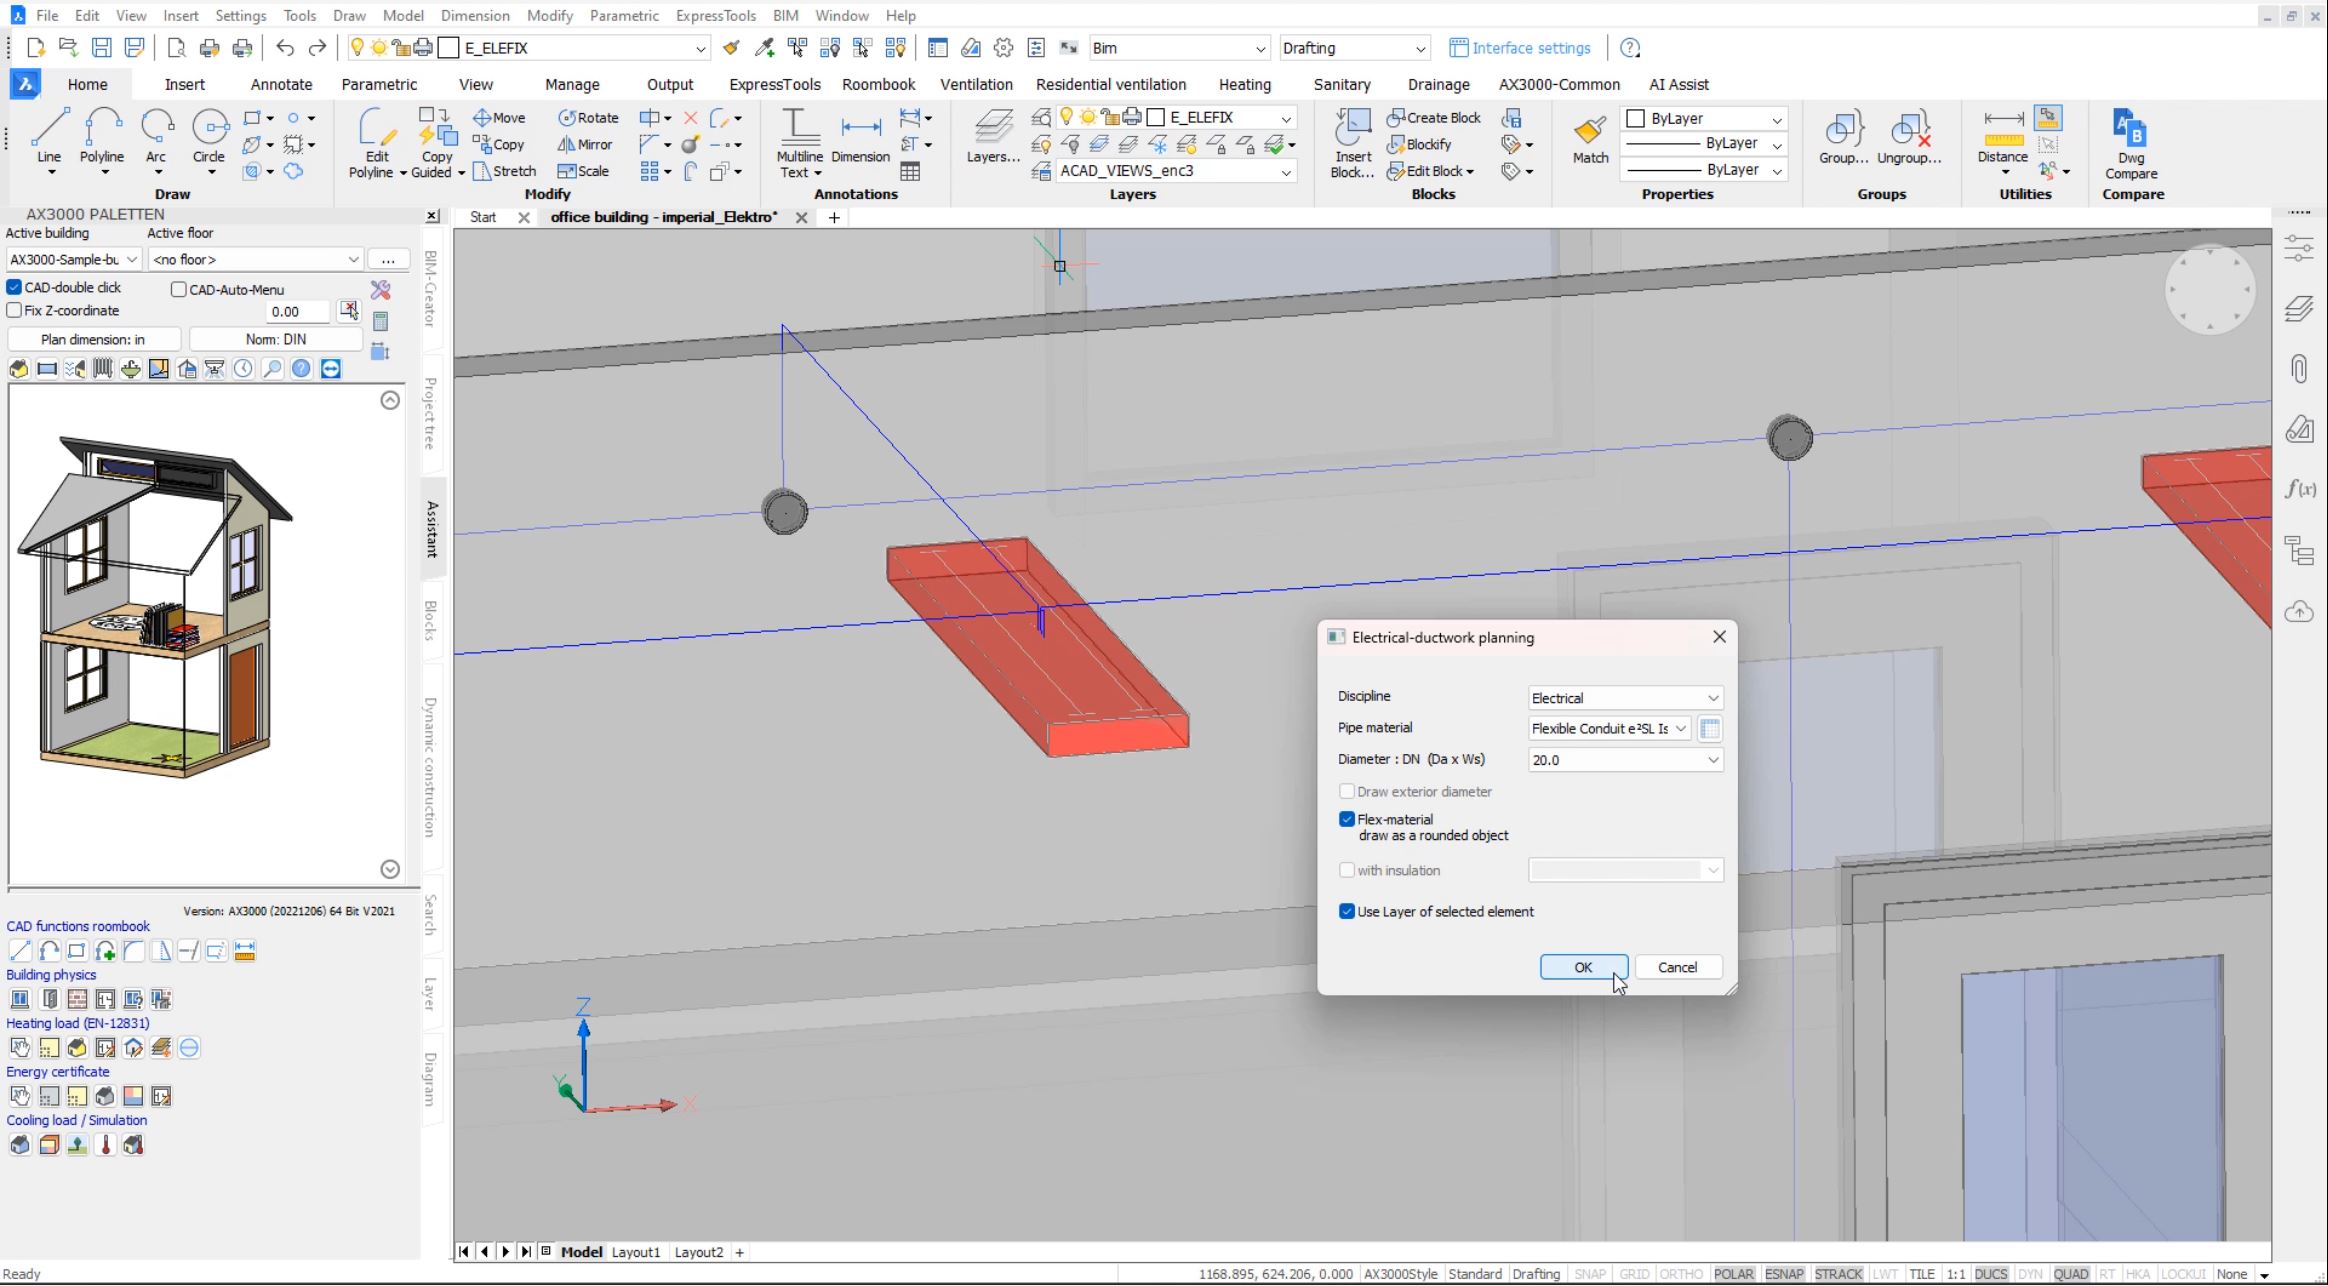Image resolution: width=2328 pixels, height=1286 pixels.
Task: Open the Discipline dropdown
Action: click(1624, 698)
